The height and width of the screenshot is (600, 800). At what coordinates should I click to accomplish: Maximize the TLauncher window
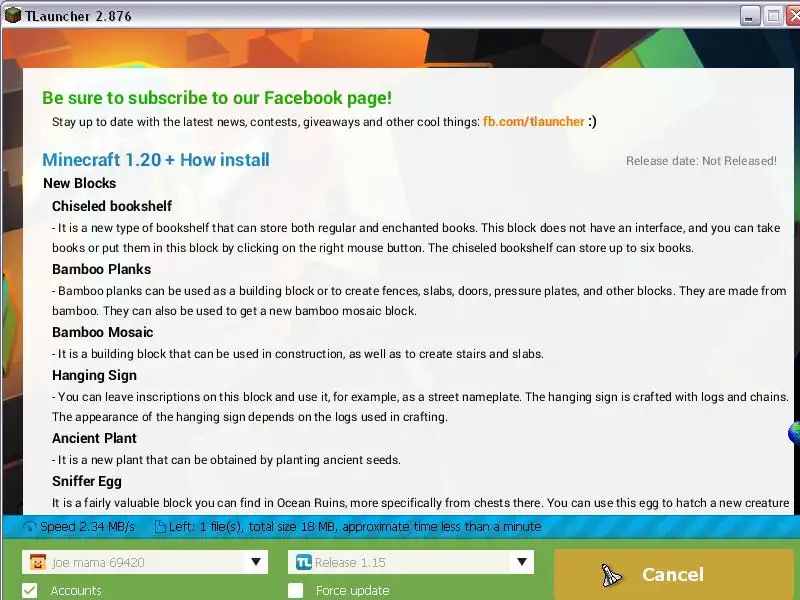[773, 16]
